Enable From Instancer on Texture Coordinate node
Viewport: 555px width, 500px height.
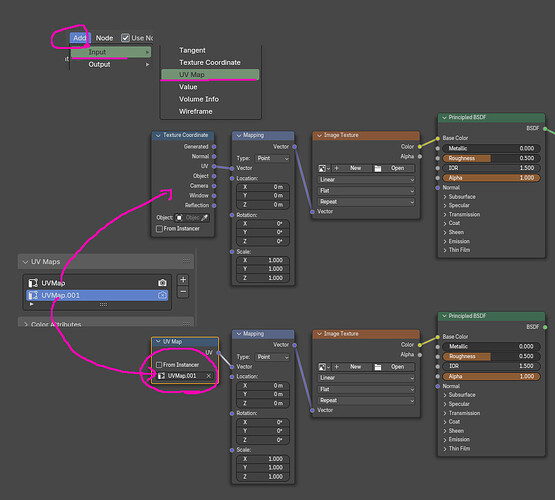(159, 229)
